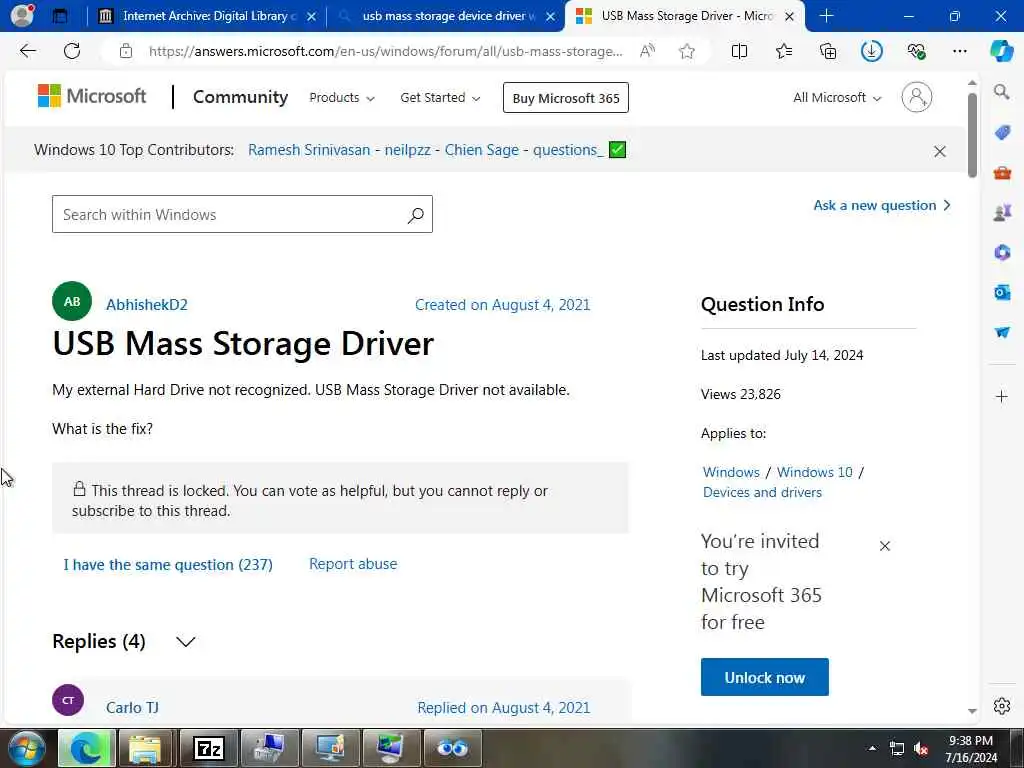The width and height of the screenshot is (1024, 768).
Task: Expand All Microsoft dropdown
Action: [837, 97]
